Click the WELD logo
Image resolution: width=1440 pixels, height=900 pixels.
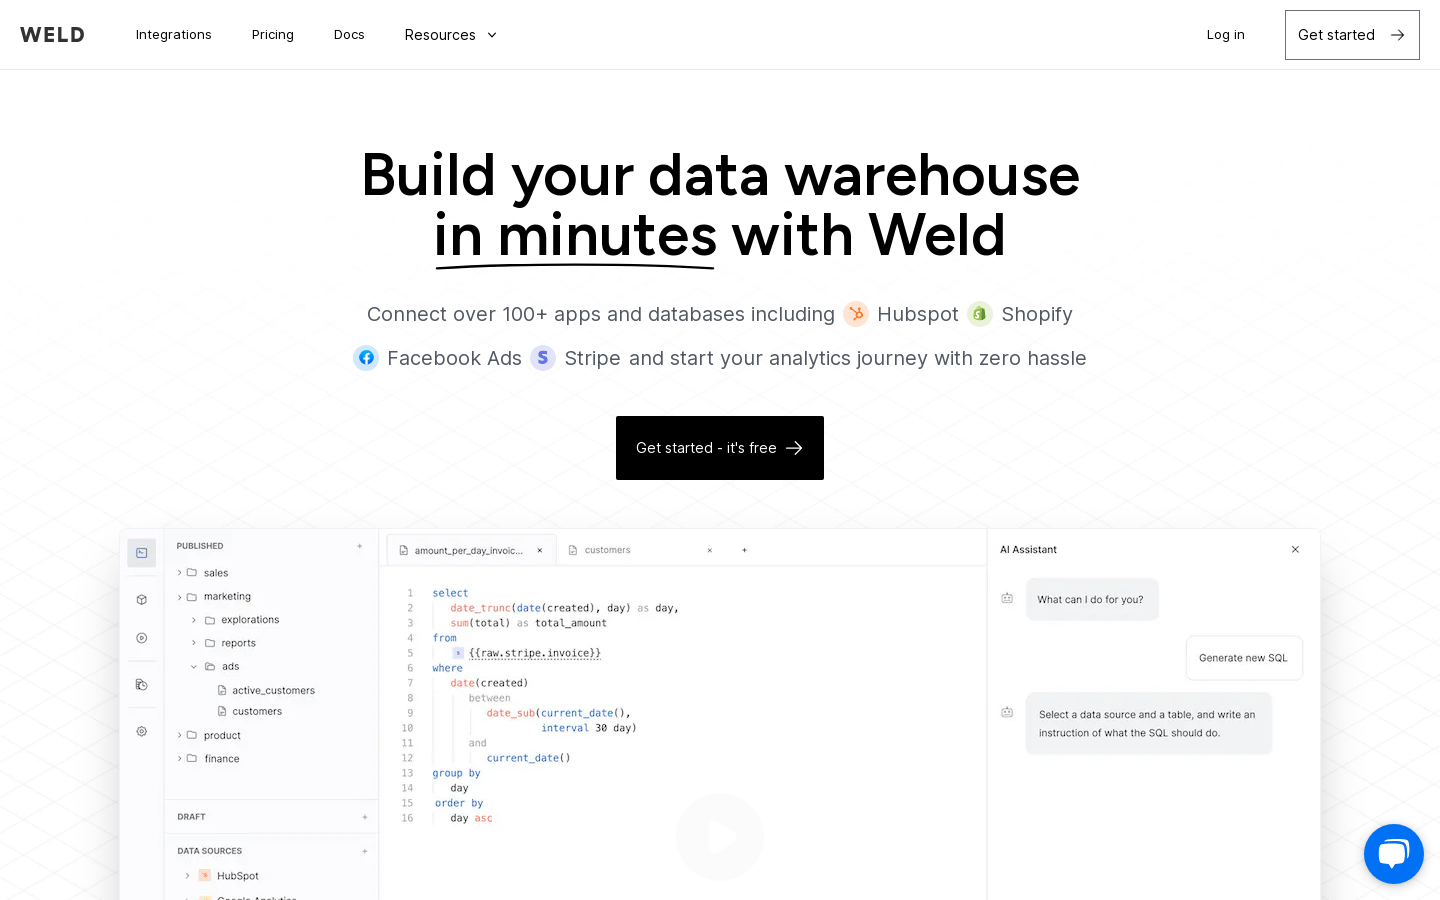[52, 35]
